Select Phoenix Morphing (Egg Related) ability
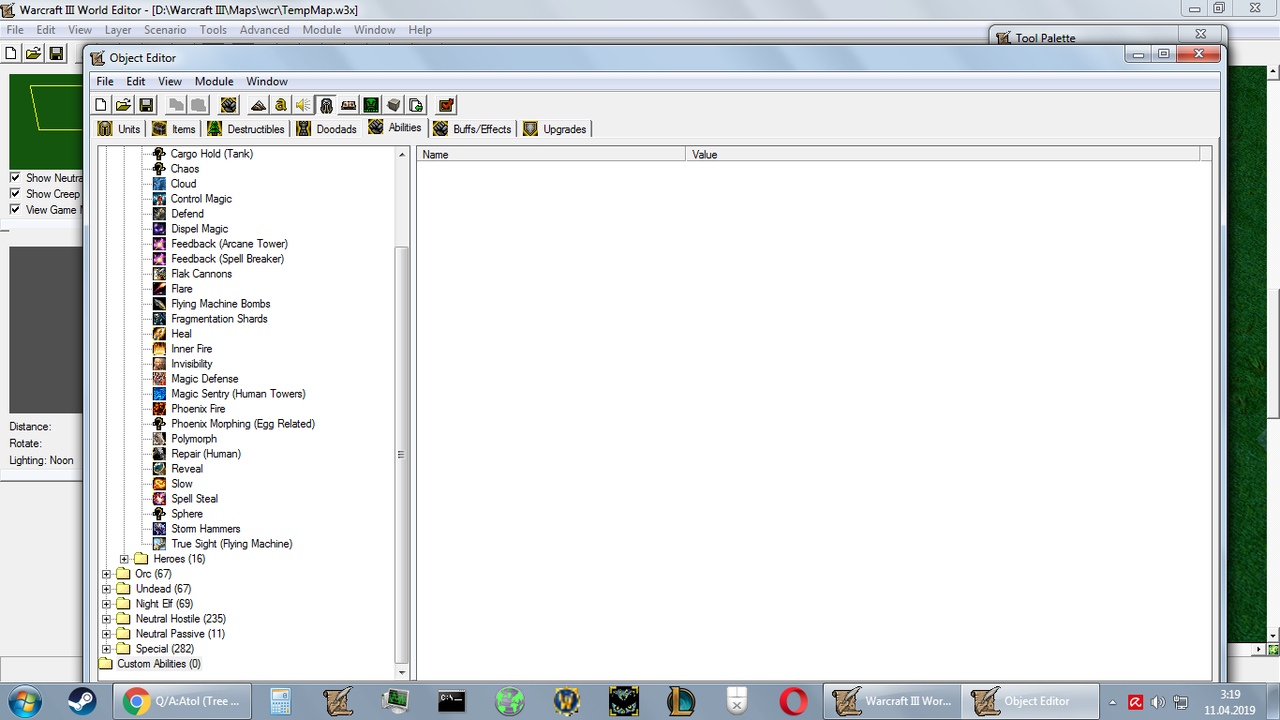The width and height of the screenshot is (1280, 720). (243, 424)
